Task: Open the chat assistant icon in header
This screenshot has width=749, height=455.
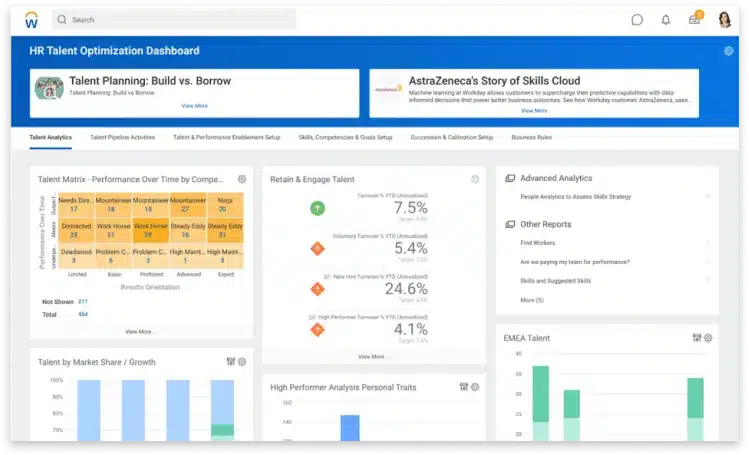Action: click(x=637, y=20)
